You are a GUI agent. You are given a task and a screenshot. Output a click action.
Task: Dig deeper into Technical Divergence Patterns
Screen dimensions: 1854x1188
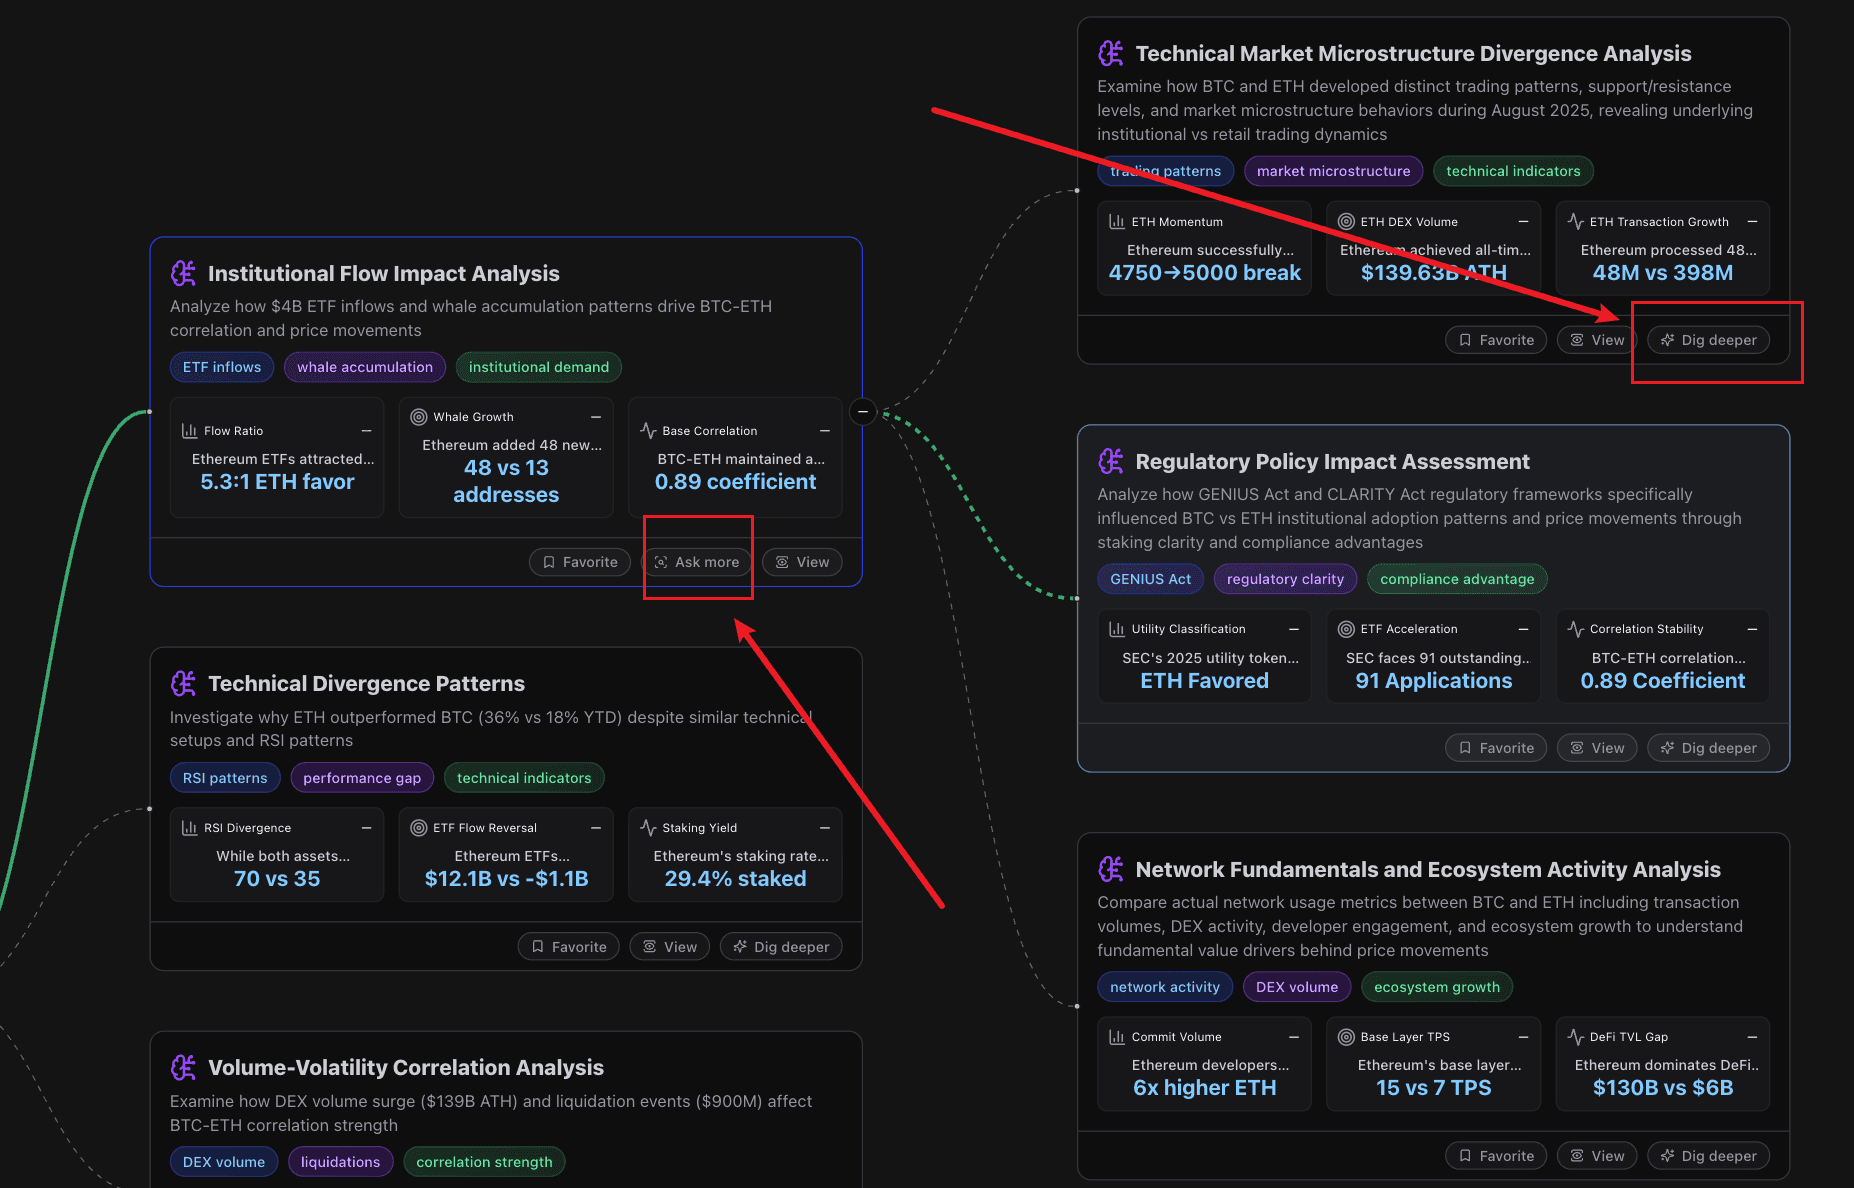click(781, 947)
